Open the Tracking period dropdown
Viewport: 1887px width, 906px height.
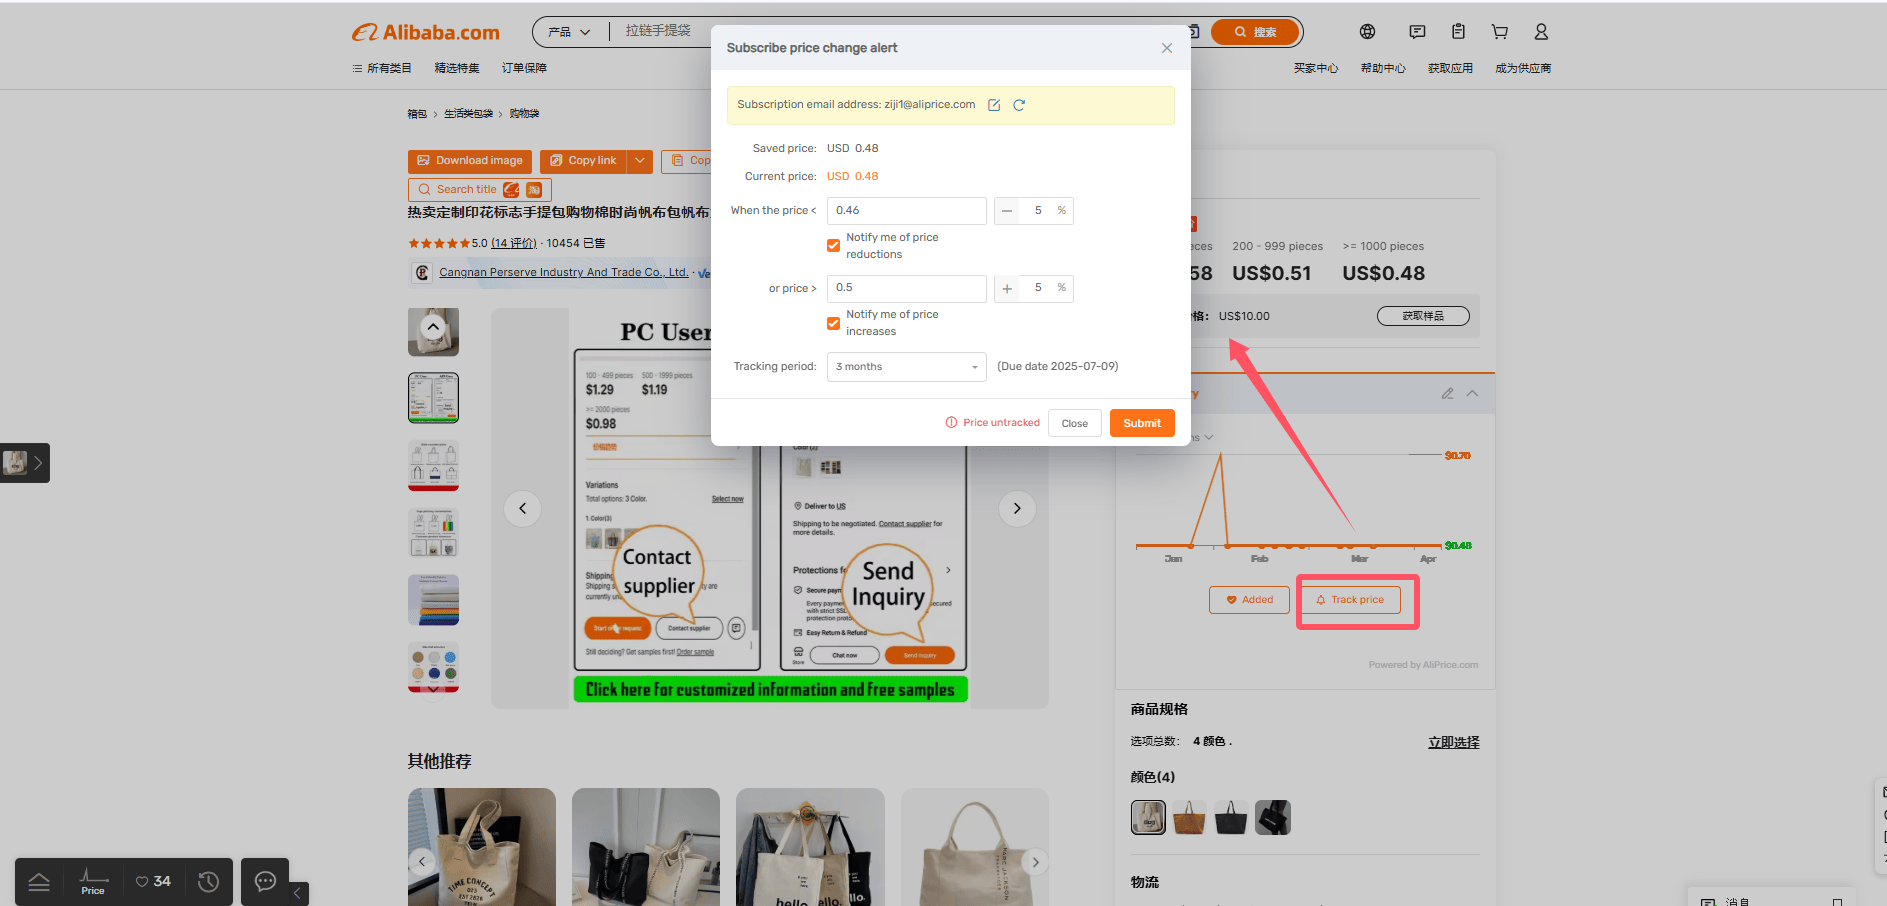tap(906, 367)
